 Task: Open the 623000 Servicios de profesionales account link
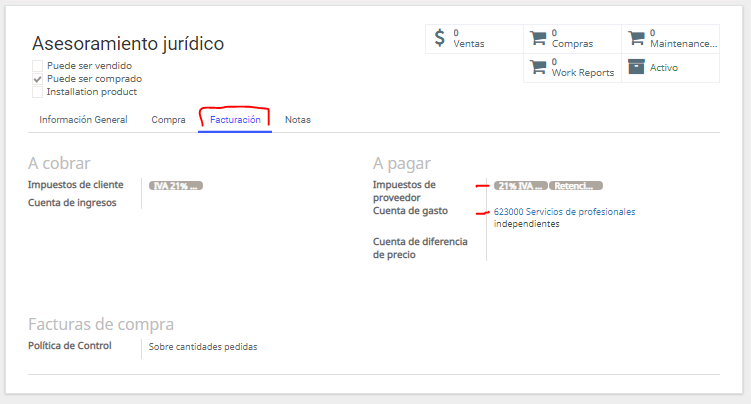coord(564,217)
